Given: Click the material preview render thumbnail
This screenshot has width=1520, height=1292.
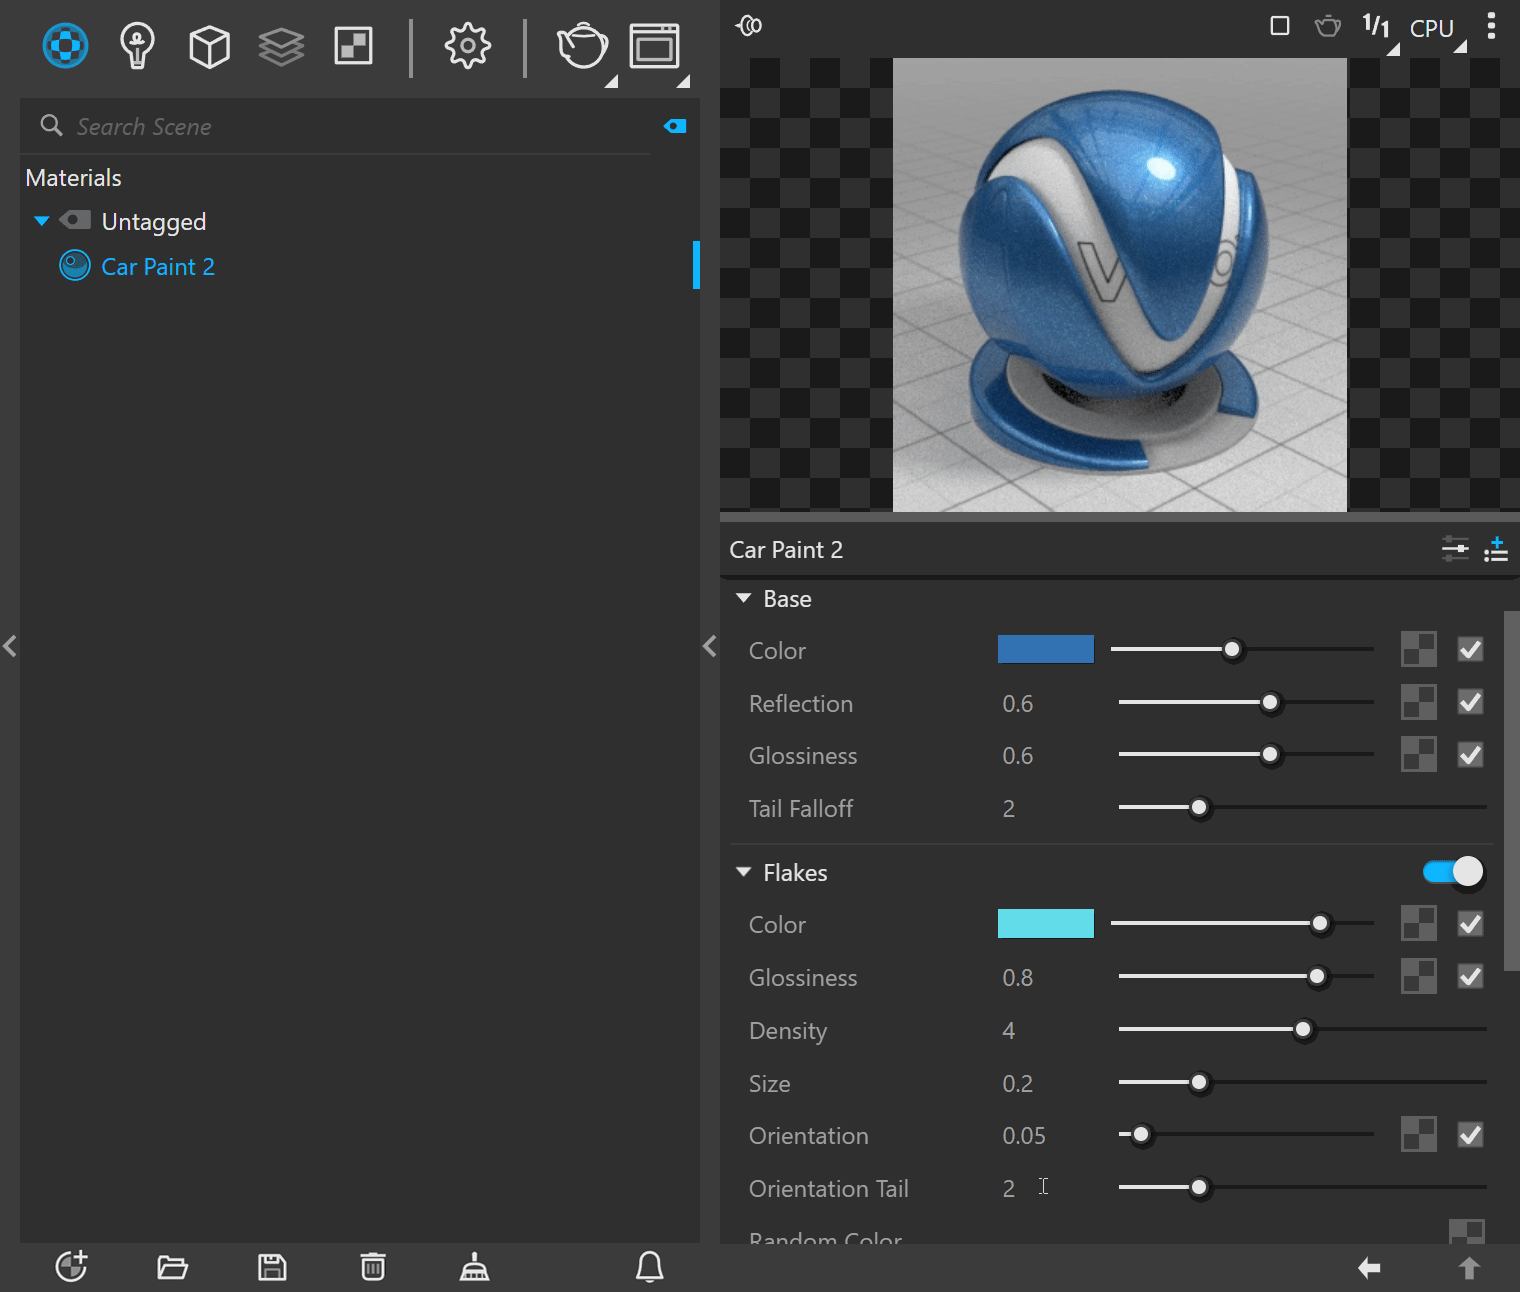Looking at the screenshot, I should pyautogui.click(x=1120, y=285).
